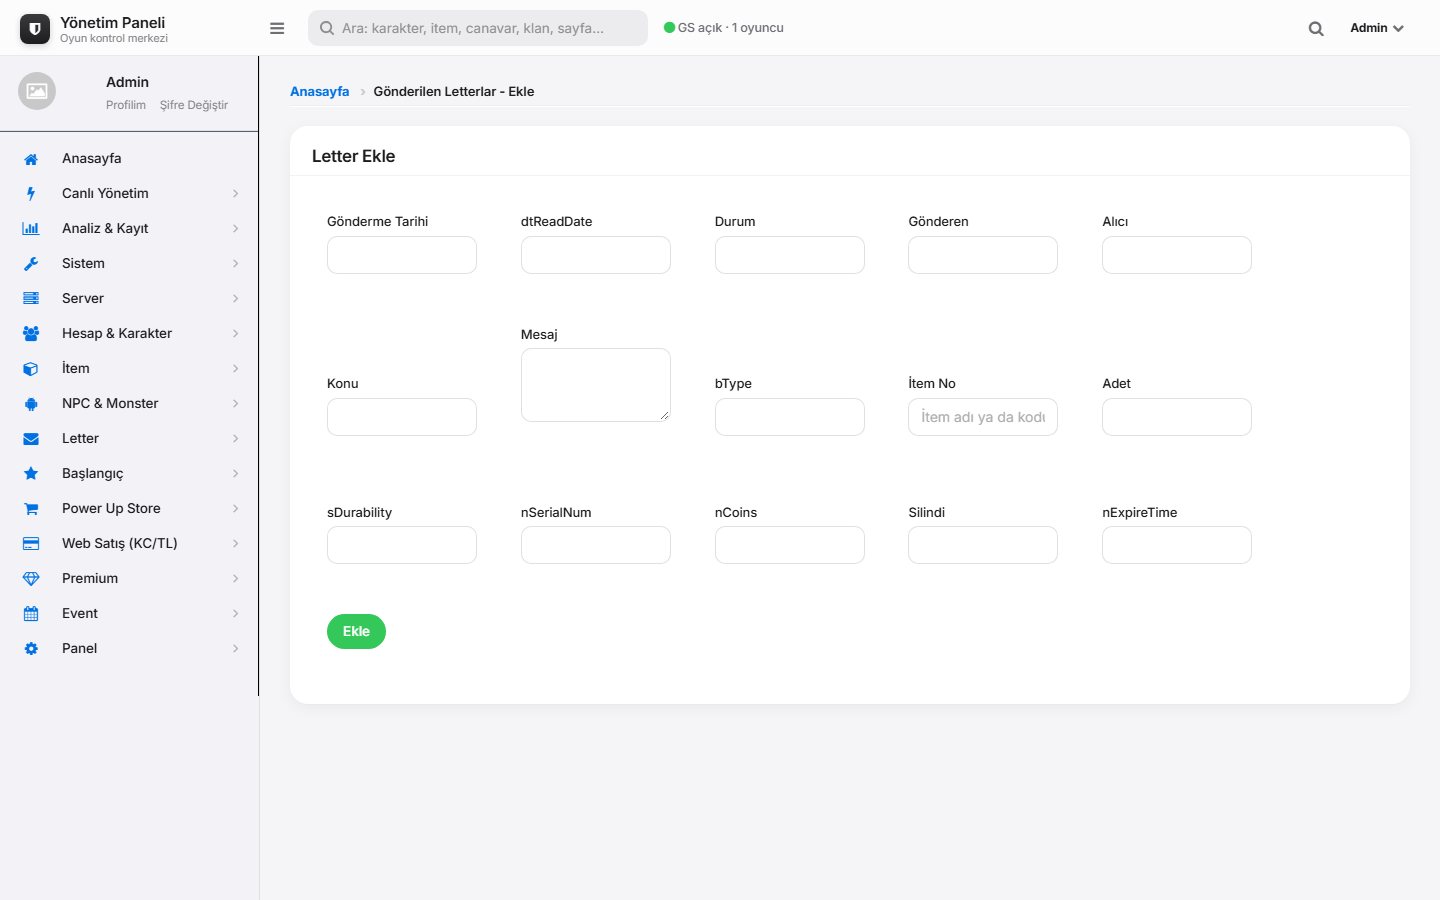Click into the Mesaj text area

click(x=596, y=385)
